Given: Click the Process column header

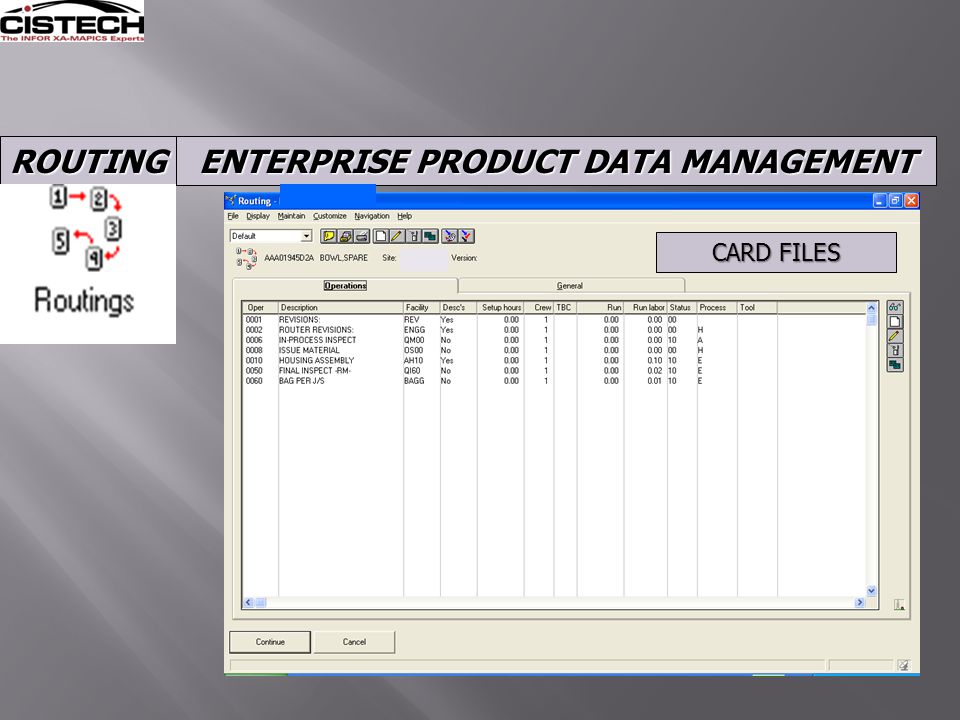Looking at the screenshot, I should pos(717,307).
